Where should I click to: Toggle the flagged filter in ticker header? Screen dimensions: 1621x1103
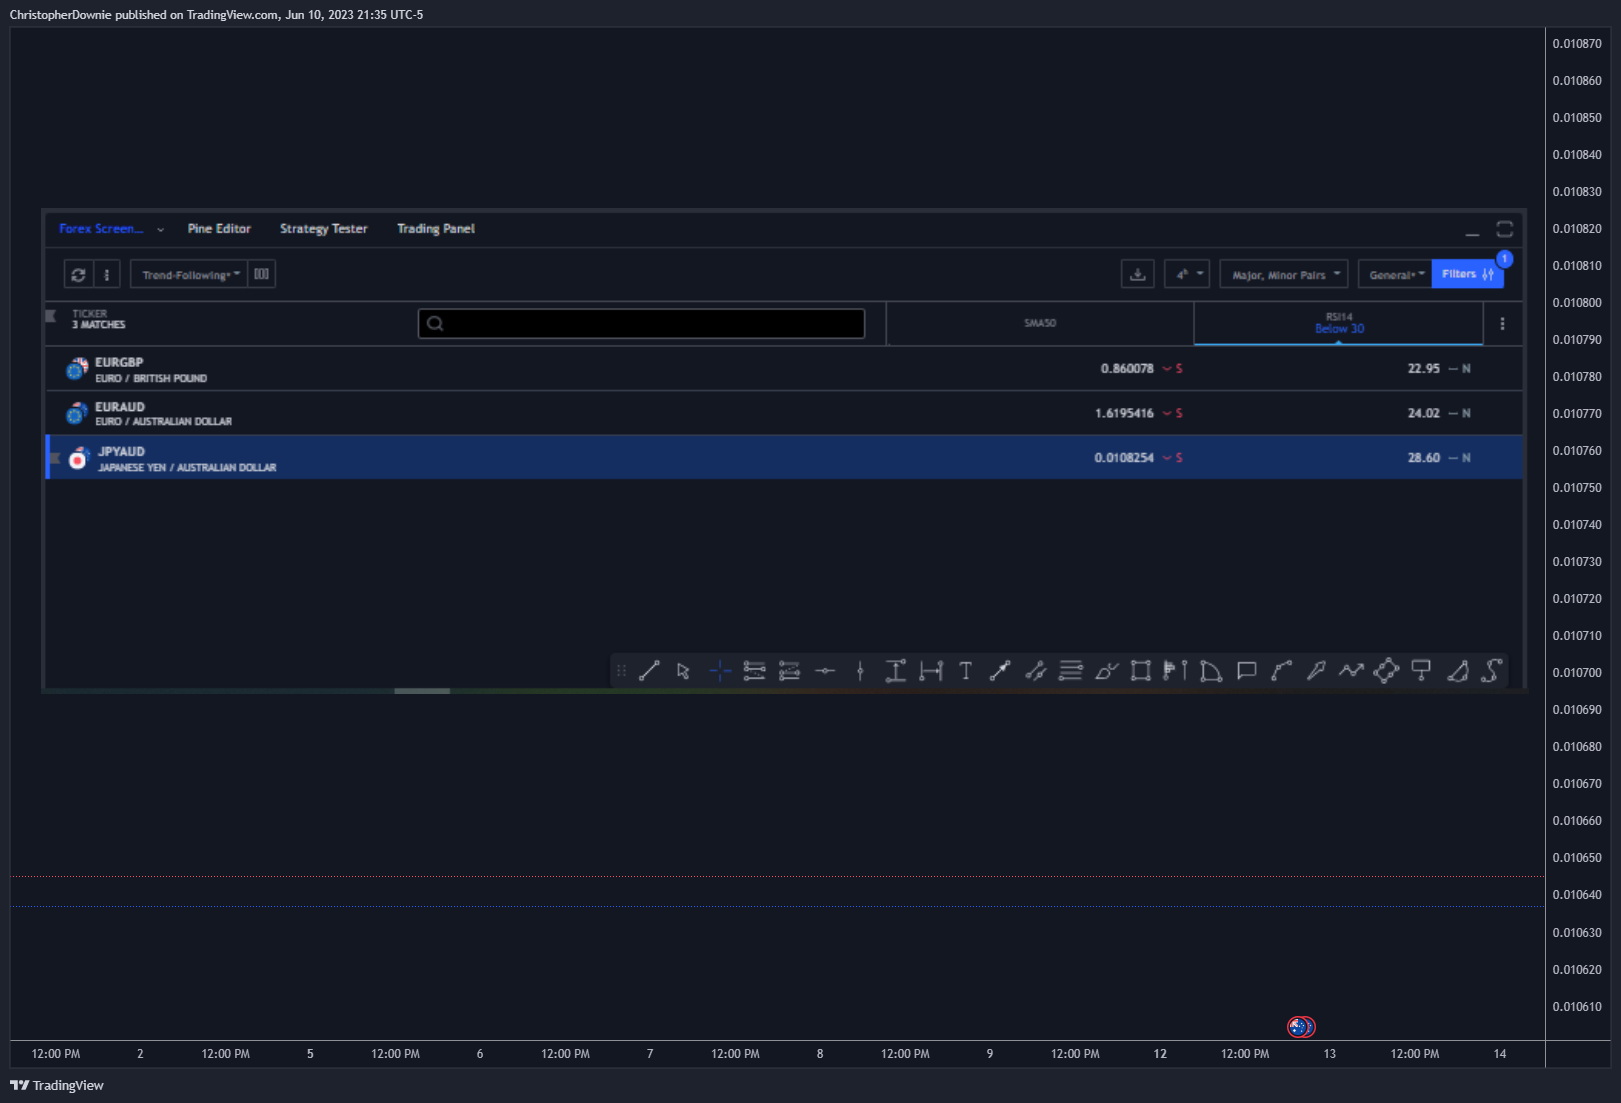click(51, 316)
